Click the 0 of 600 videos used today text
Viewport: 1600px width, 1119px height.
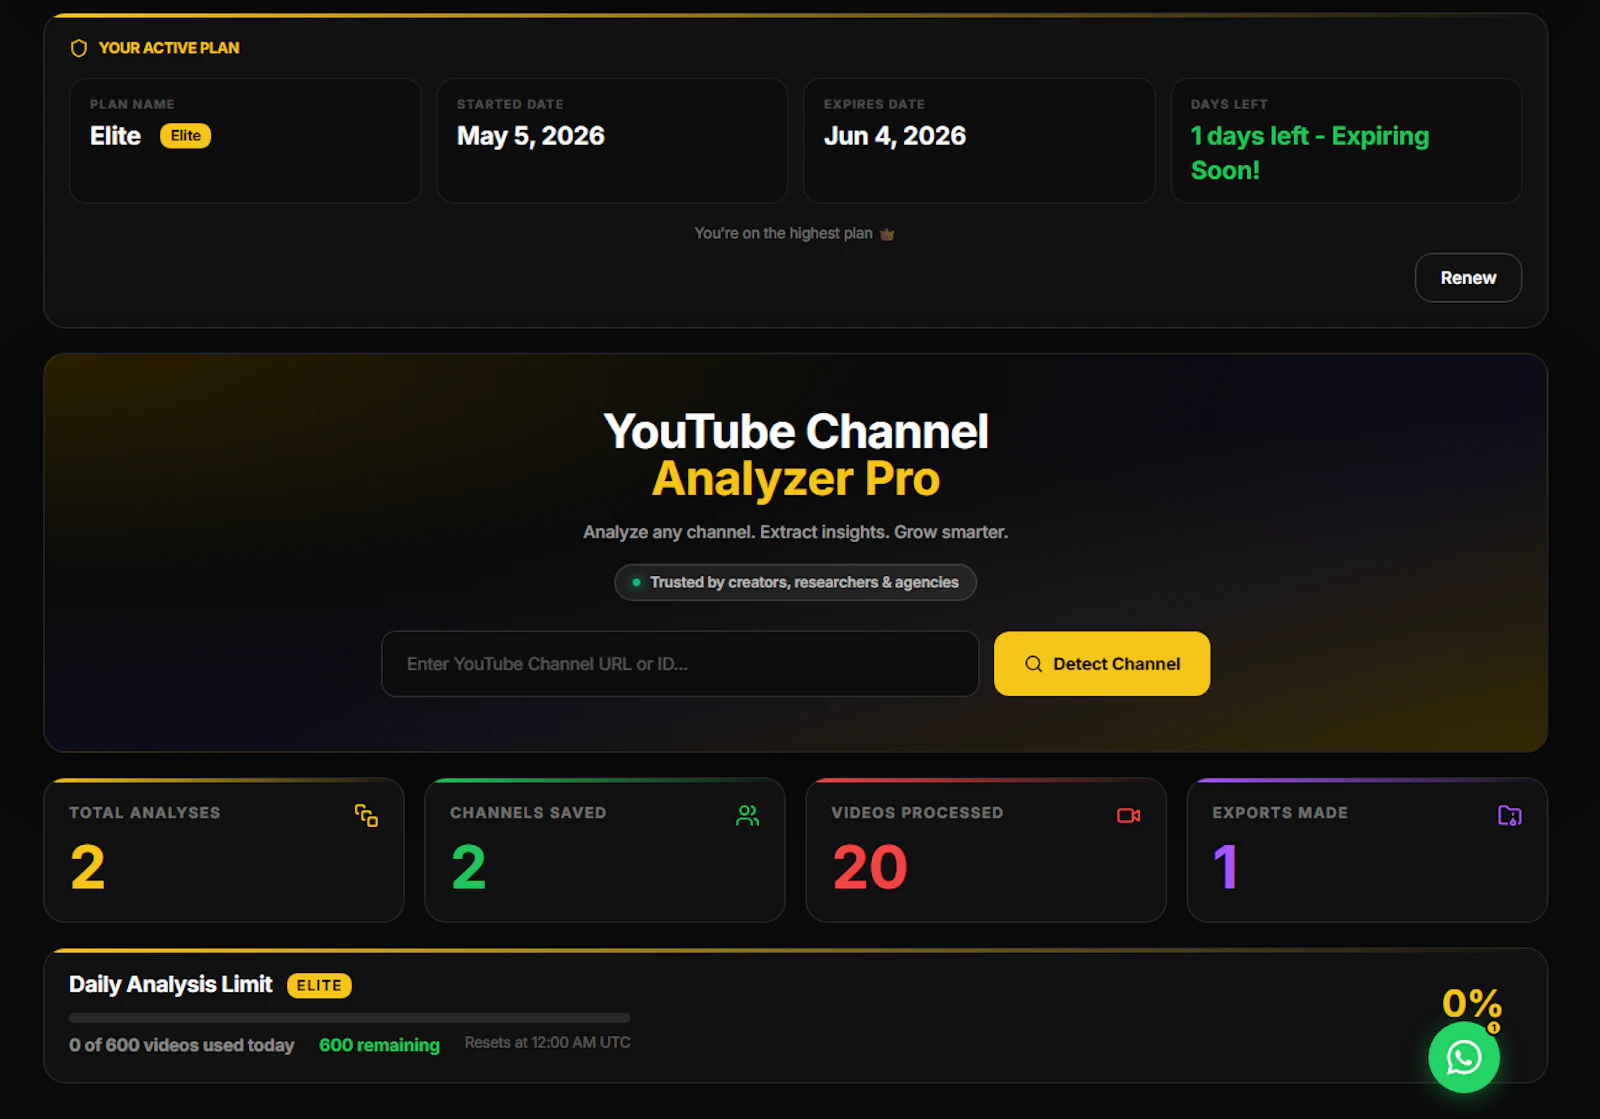[x=181, y=1045]
